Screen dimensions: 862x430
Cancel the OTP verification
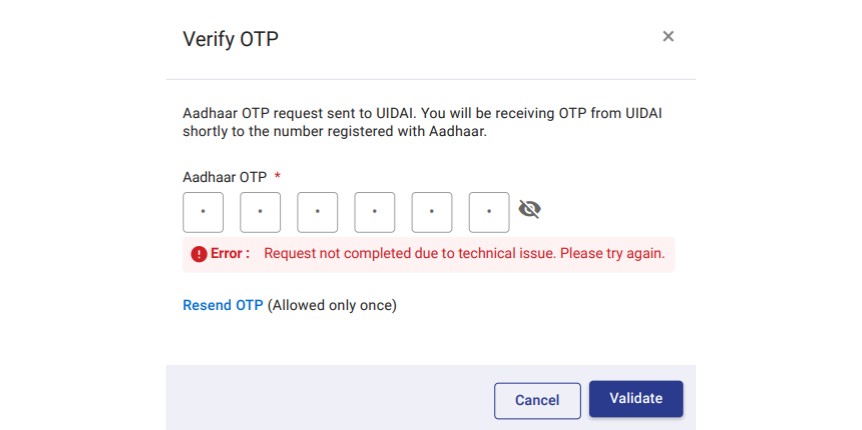pyautogui.click(x=537, y=400)
